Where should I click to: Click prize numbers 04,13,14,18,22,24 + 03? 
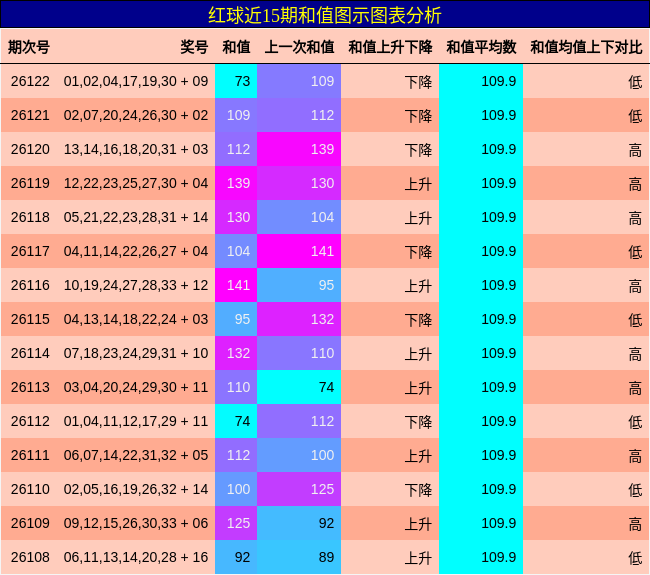pos(136,319)
